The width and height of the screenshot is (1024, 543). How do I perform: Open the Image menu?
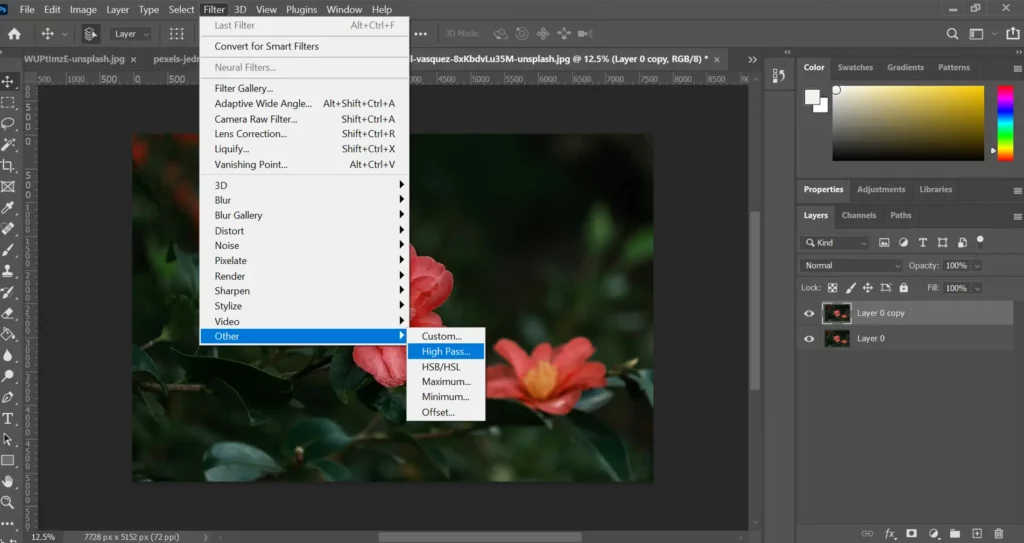[83, 10]
